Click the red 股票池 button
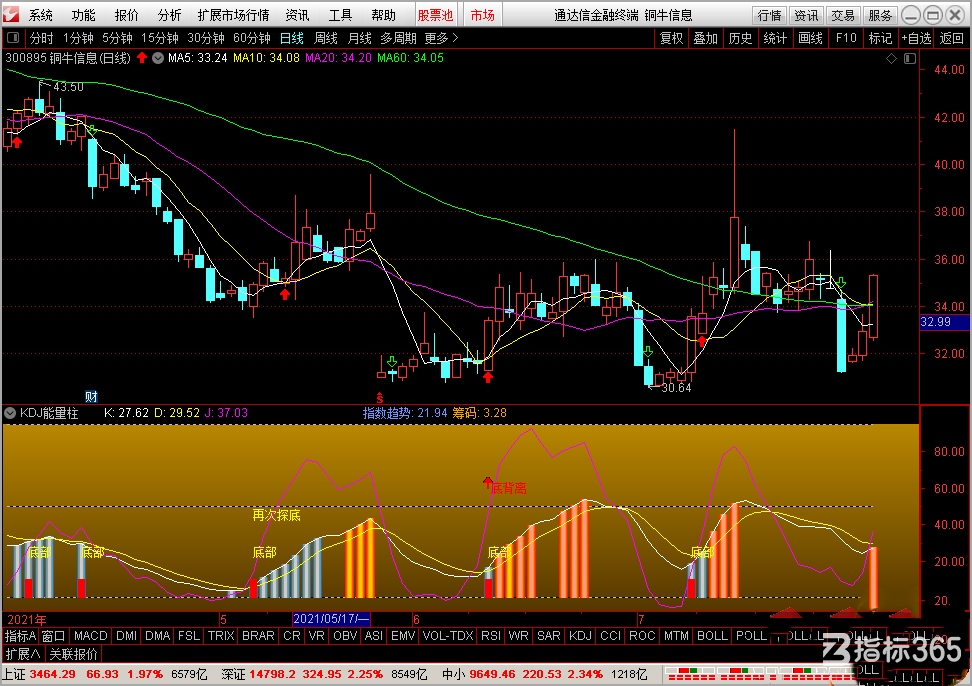 [x=435, y=15]
